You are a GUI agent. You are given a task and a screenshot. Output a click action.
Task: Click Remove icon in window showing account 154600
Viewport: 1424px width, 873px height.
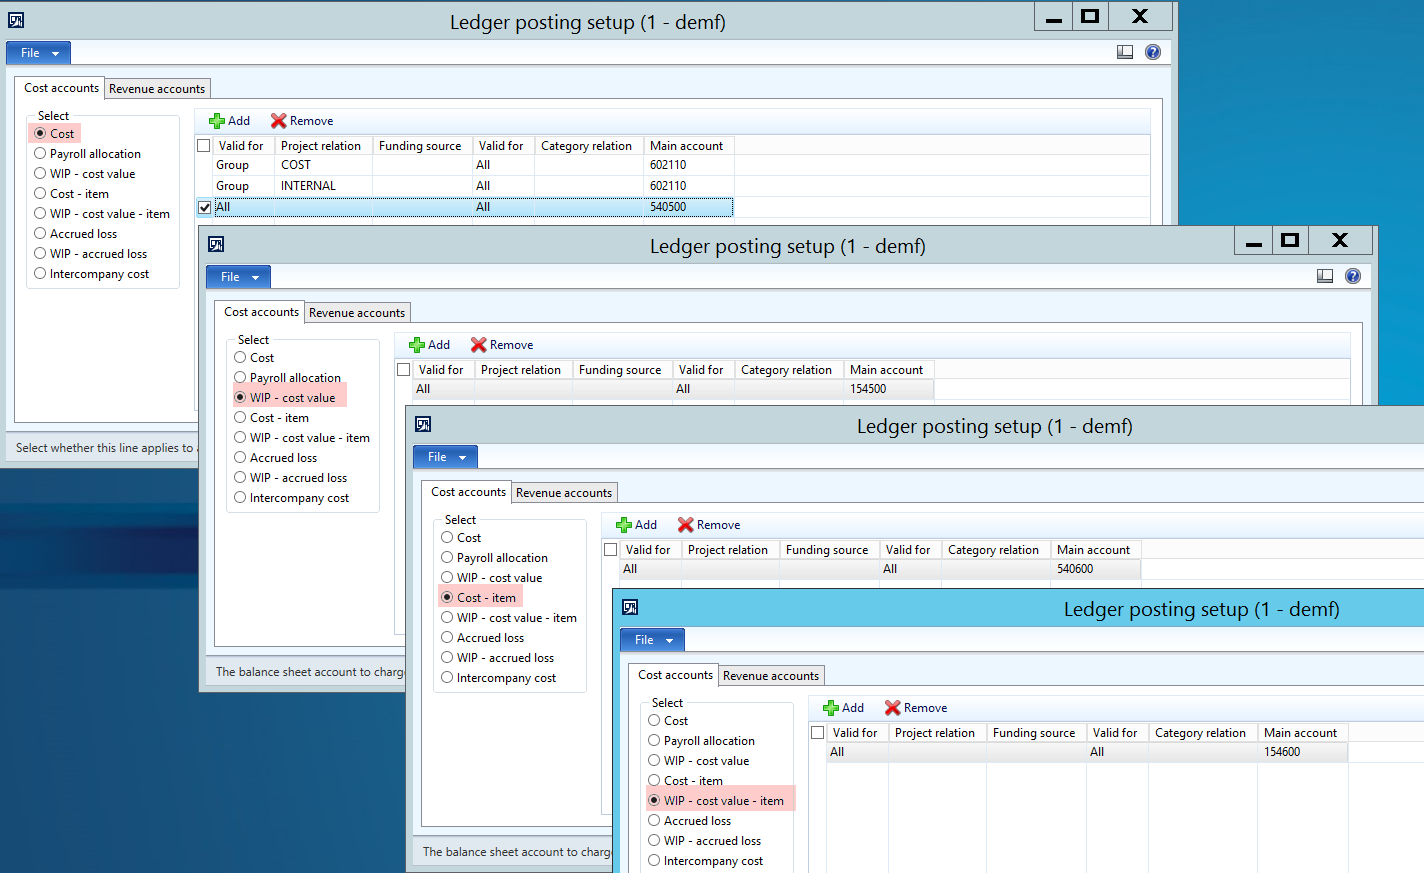click(893, 708)
